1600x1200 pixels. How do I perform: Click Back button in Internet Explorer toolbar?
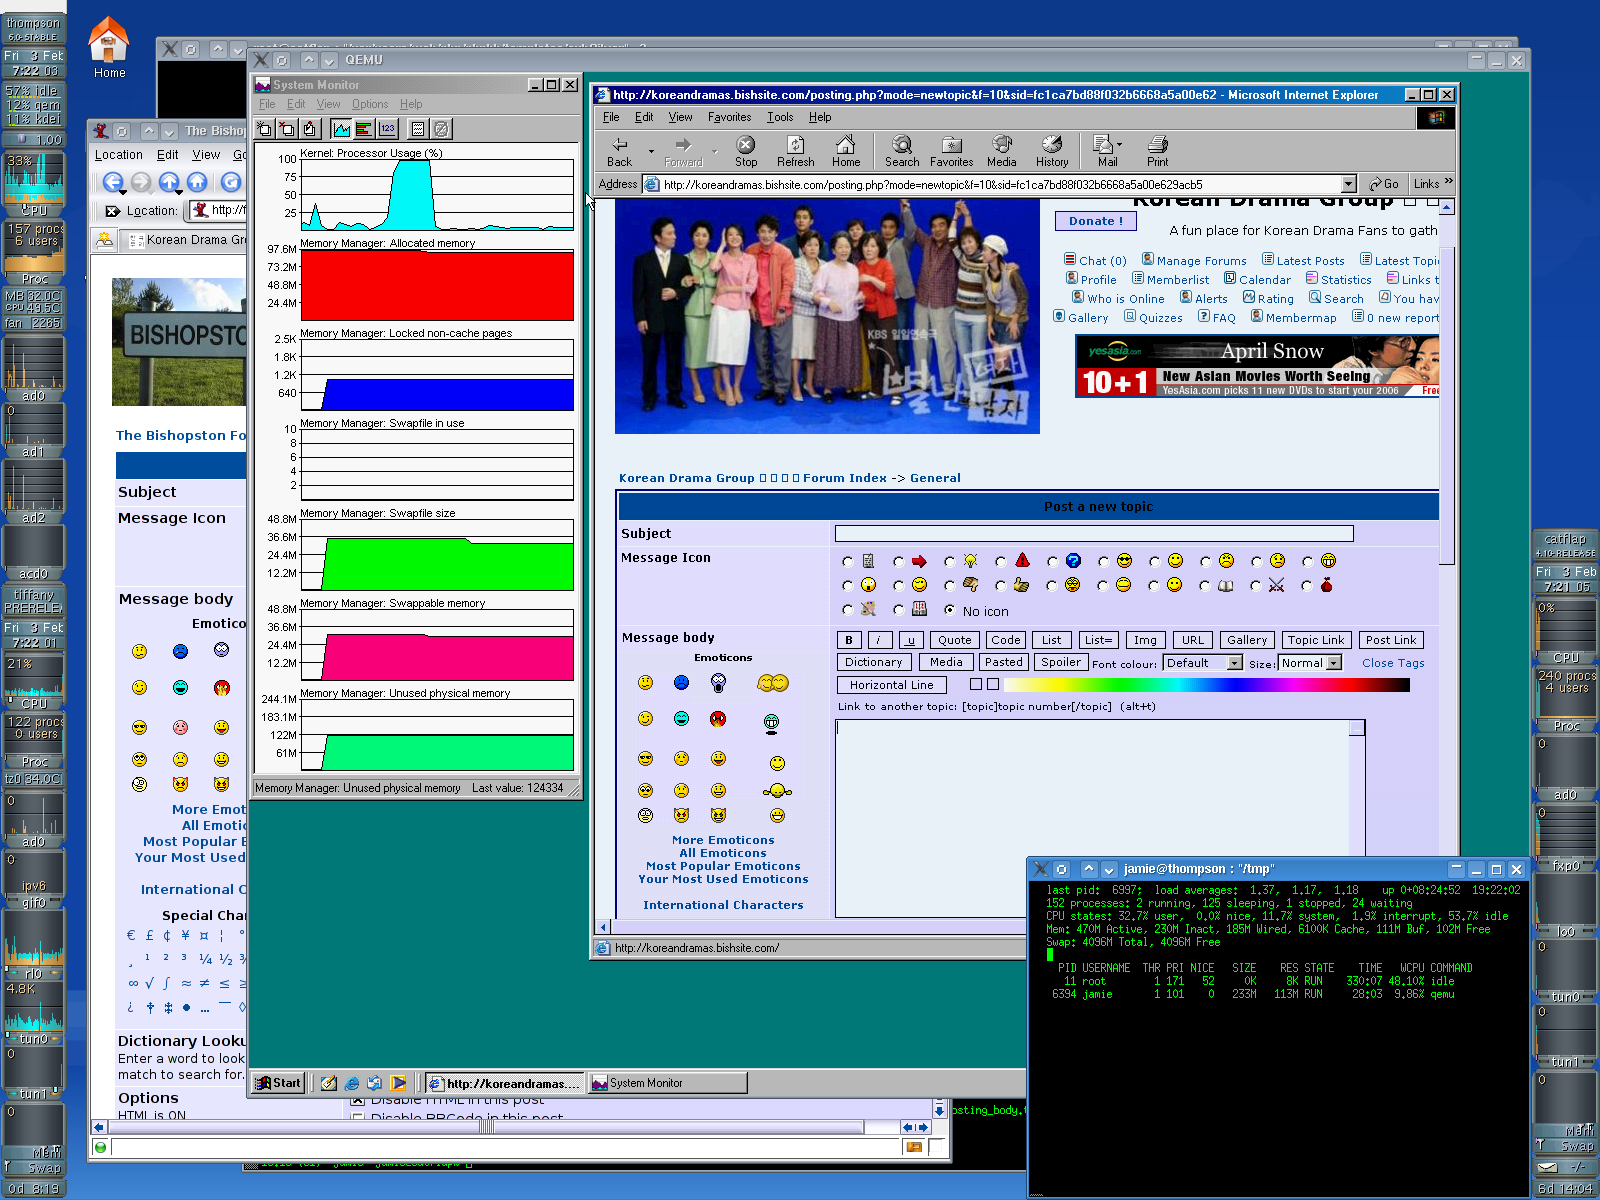coord(620,151)
